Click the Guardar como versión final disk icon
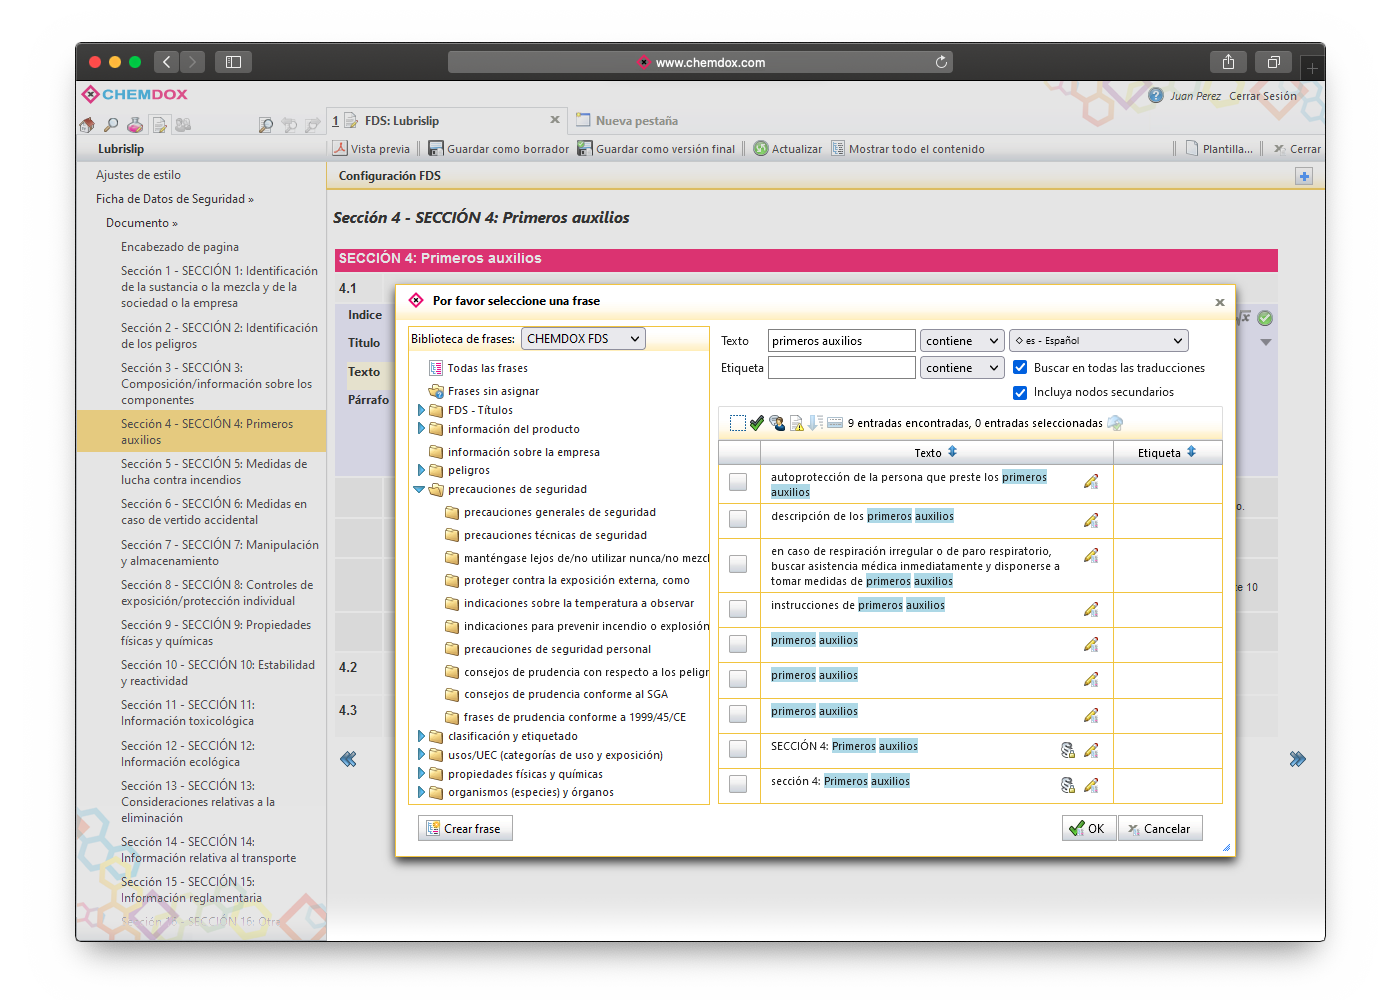Viewport: 1400px width, 1000px height. tap(585, 148)
